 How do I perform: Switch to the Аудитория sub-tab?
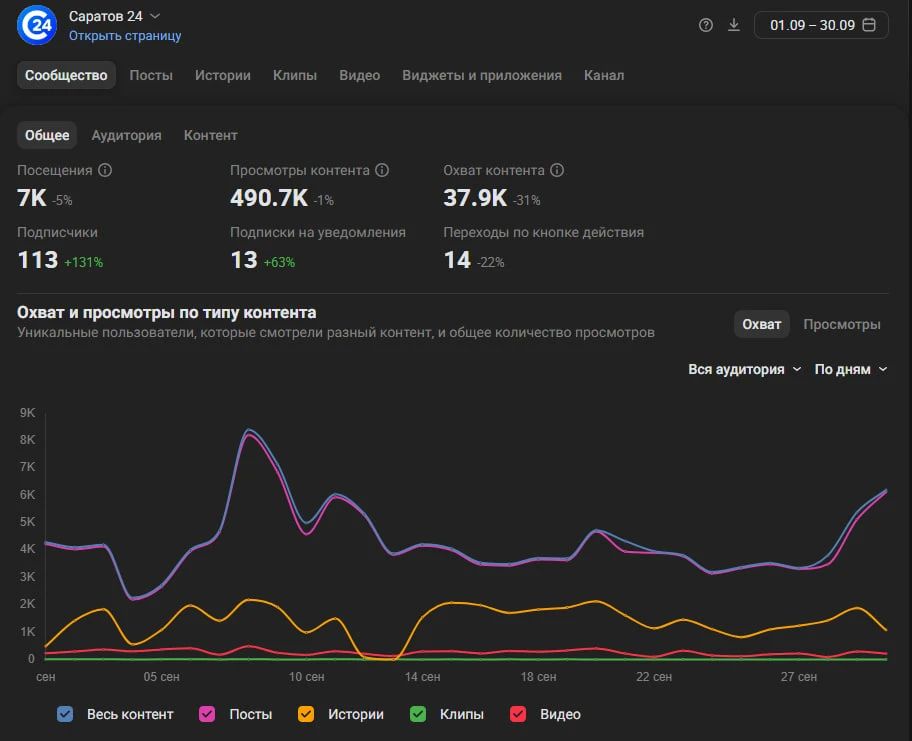click(126, 135)
